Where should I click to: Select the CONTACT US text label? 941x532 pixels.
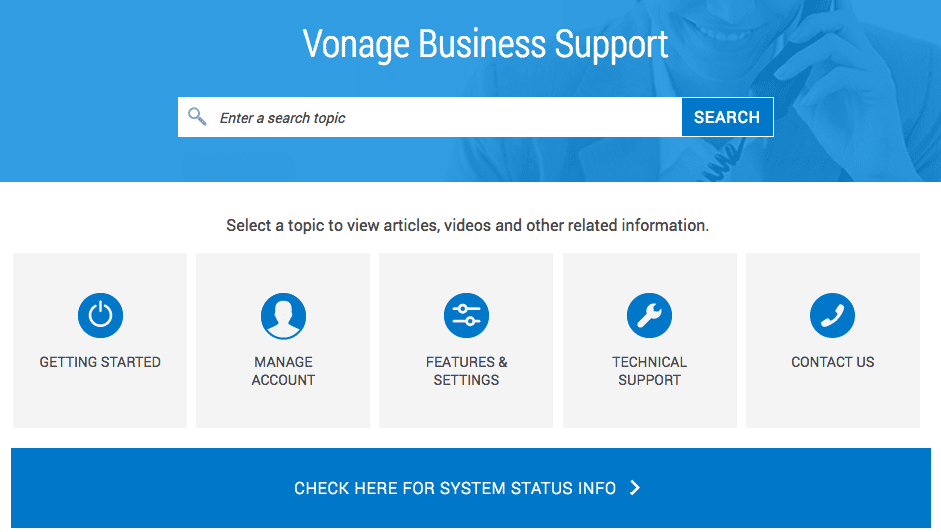tap(832, 362)
